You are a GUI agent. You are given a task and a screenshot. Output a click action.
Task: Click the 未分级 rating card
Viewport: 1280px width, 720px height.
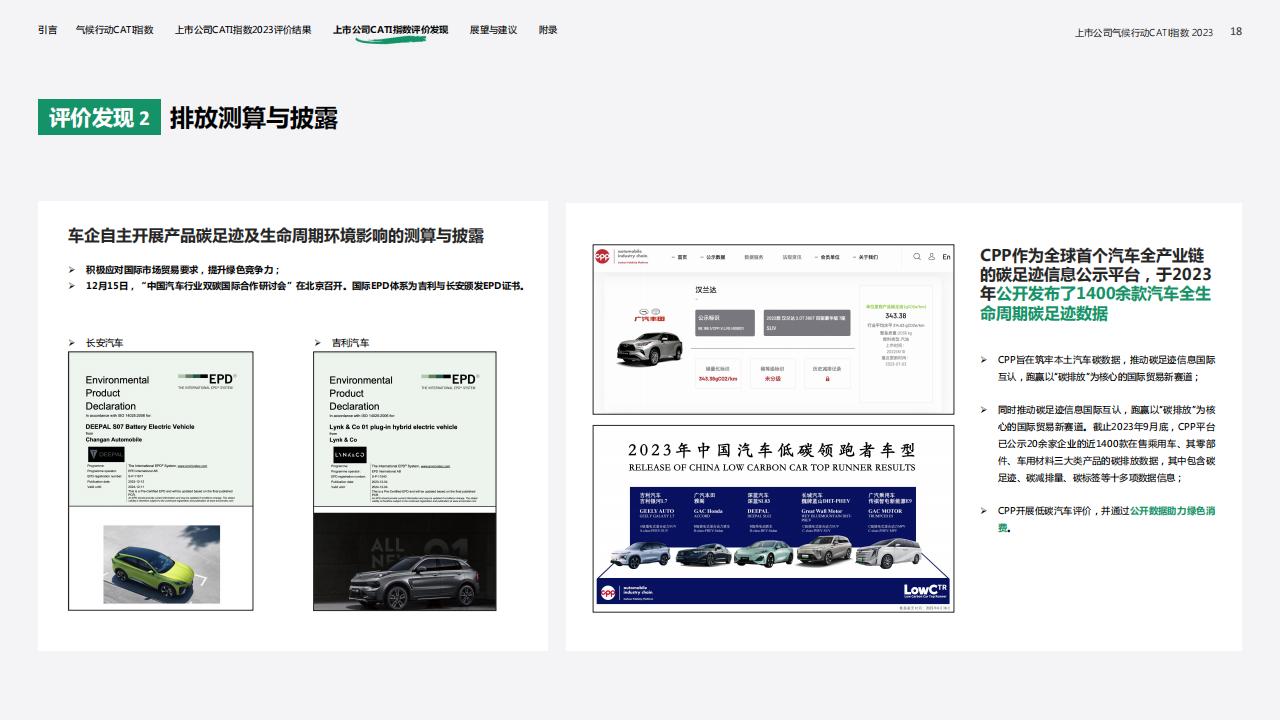(773, 373)
